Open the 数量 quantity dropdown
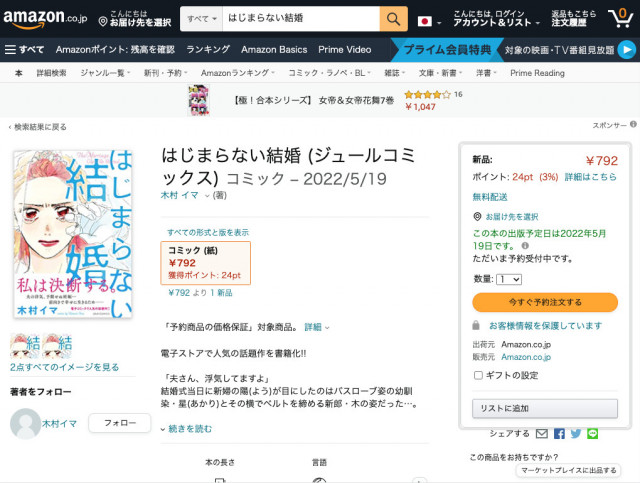The height and width of the screenshot is (483, 640). (x=509, y=279)
